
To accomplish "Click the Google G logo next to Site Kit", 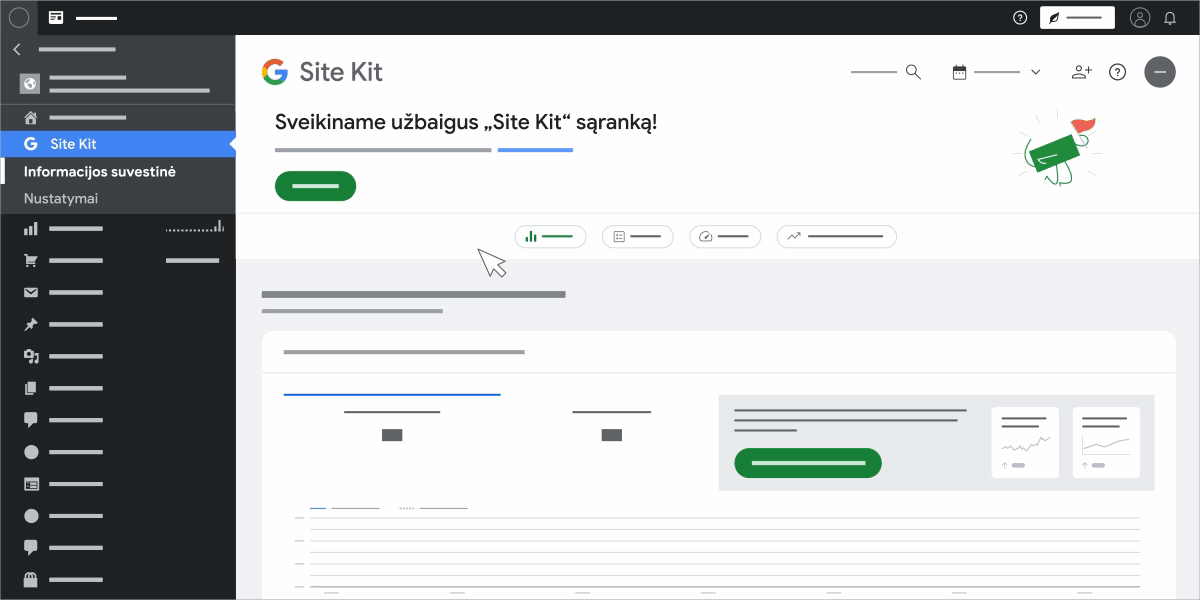I will 275,71.
